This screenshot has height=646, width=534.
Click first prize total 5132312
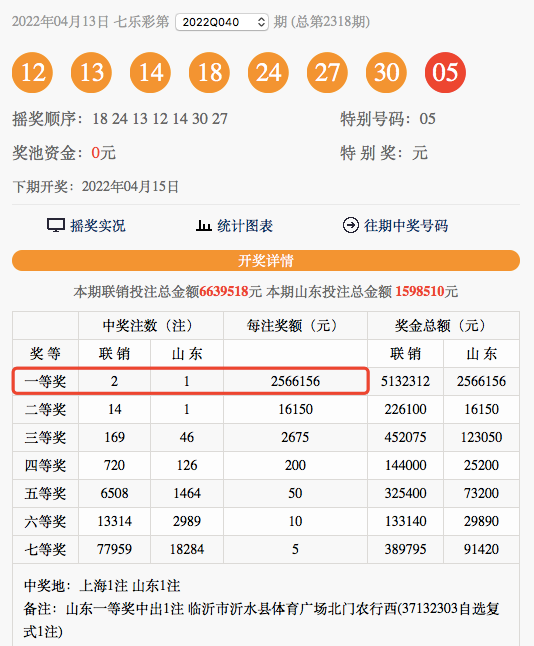coord(405,381)
